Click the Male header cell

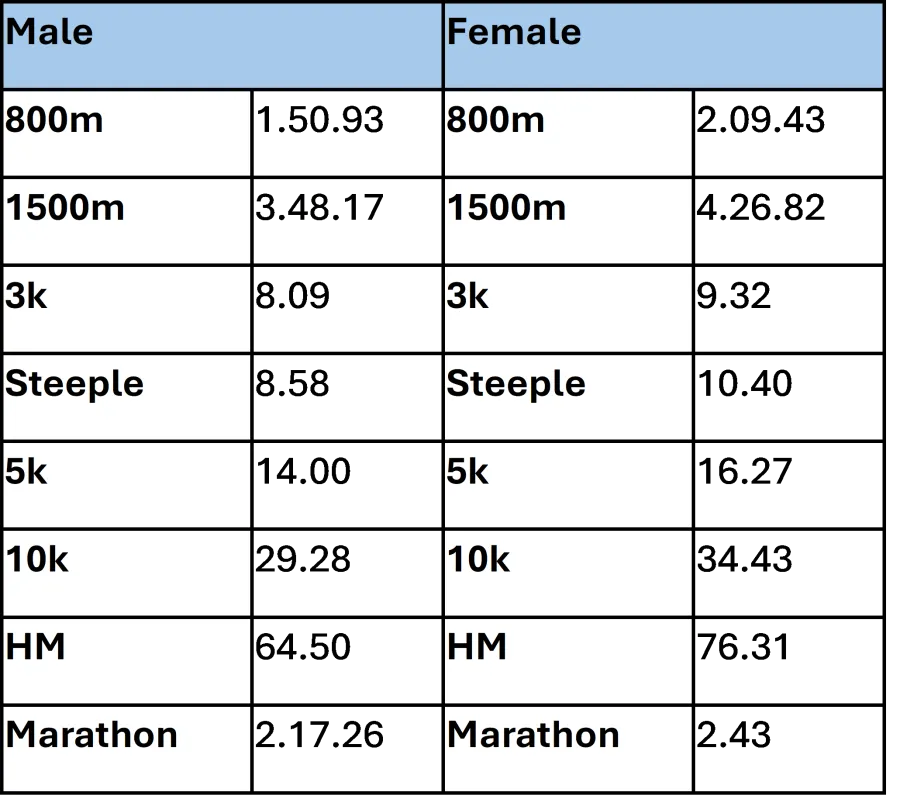(222, 45)
